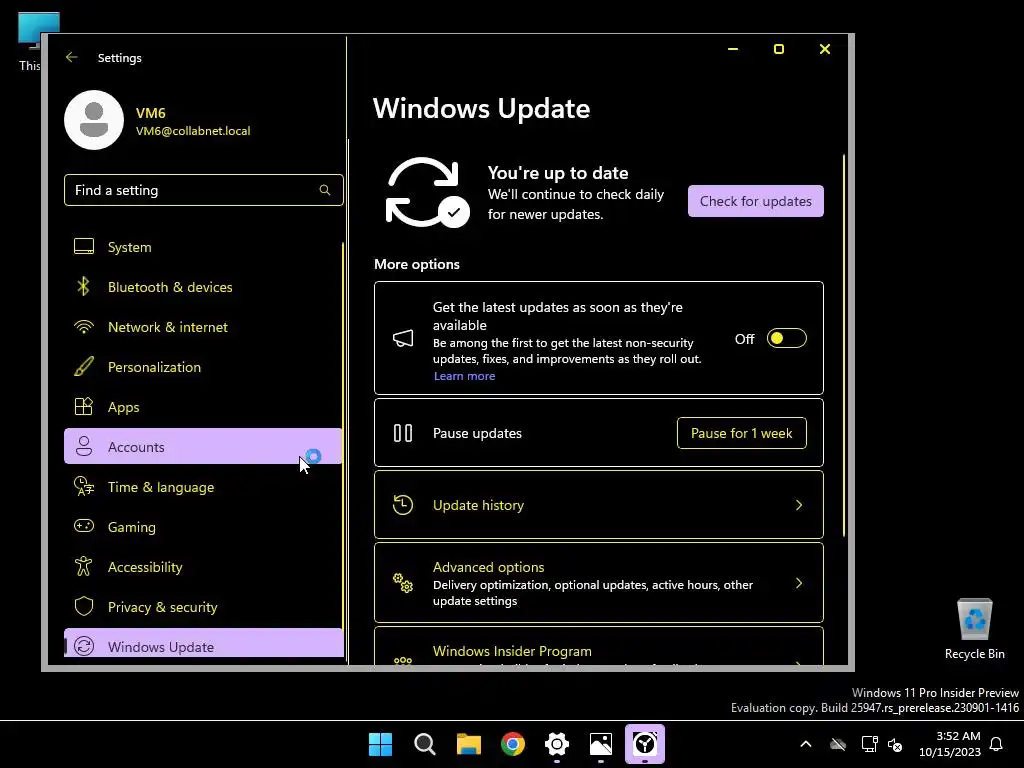Screen dimensions: 1024x768
Task: Click the Network wifi icon
Action: click(x=84, y=327)
